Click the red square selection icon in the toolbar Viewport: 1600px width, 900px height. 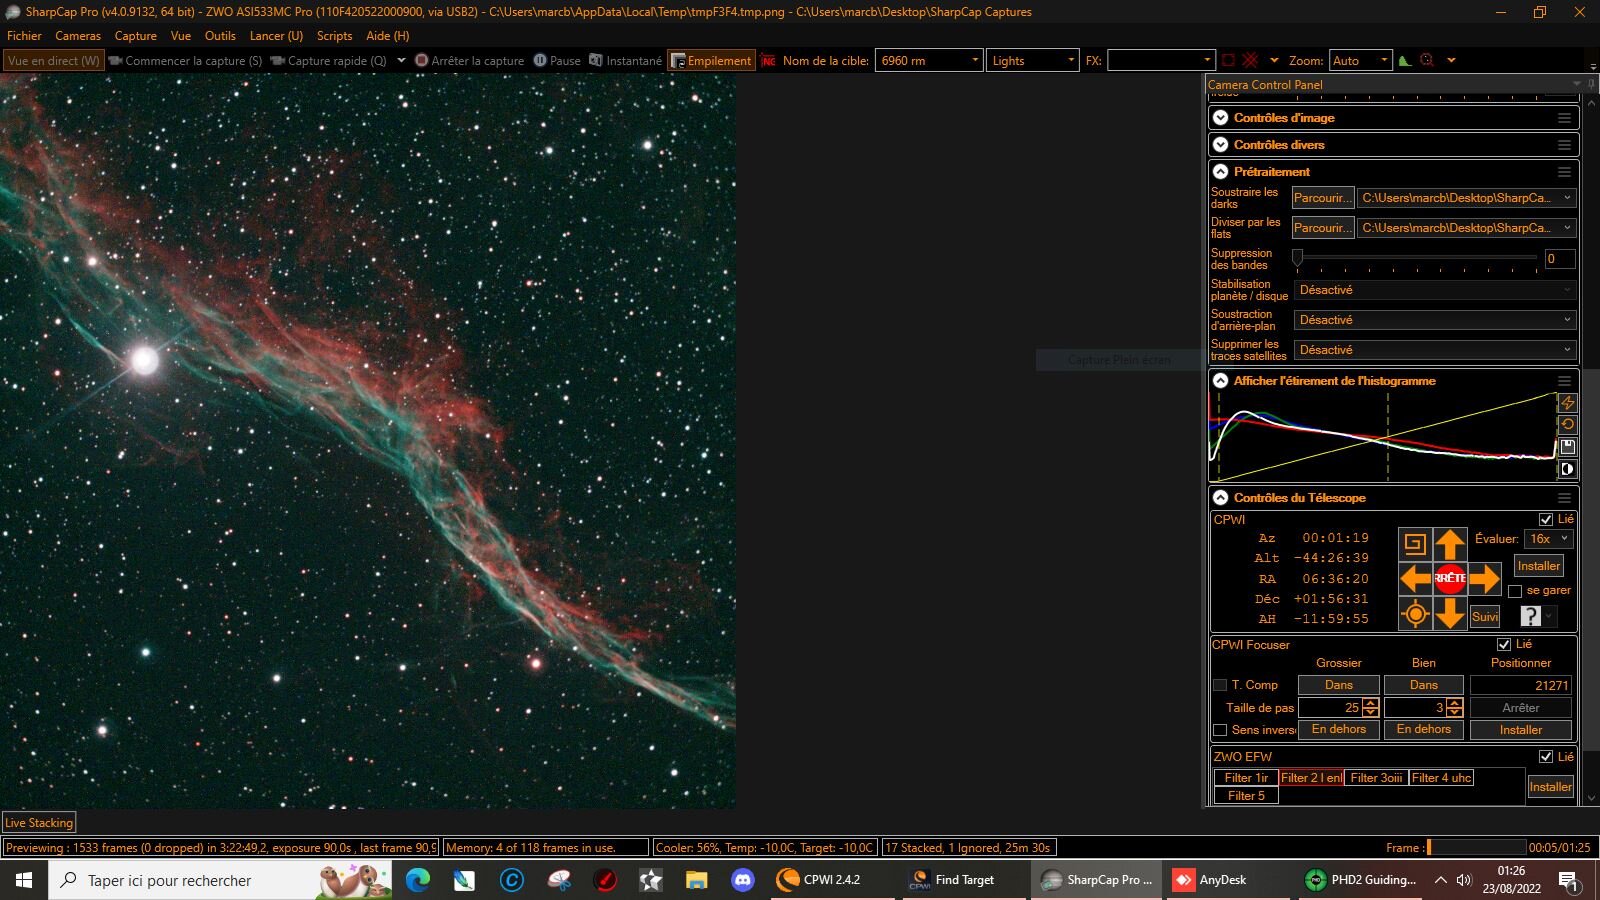pyautogui.click(x=1228, y=61)
